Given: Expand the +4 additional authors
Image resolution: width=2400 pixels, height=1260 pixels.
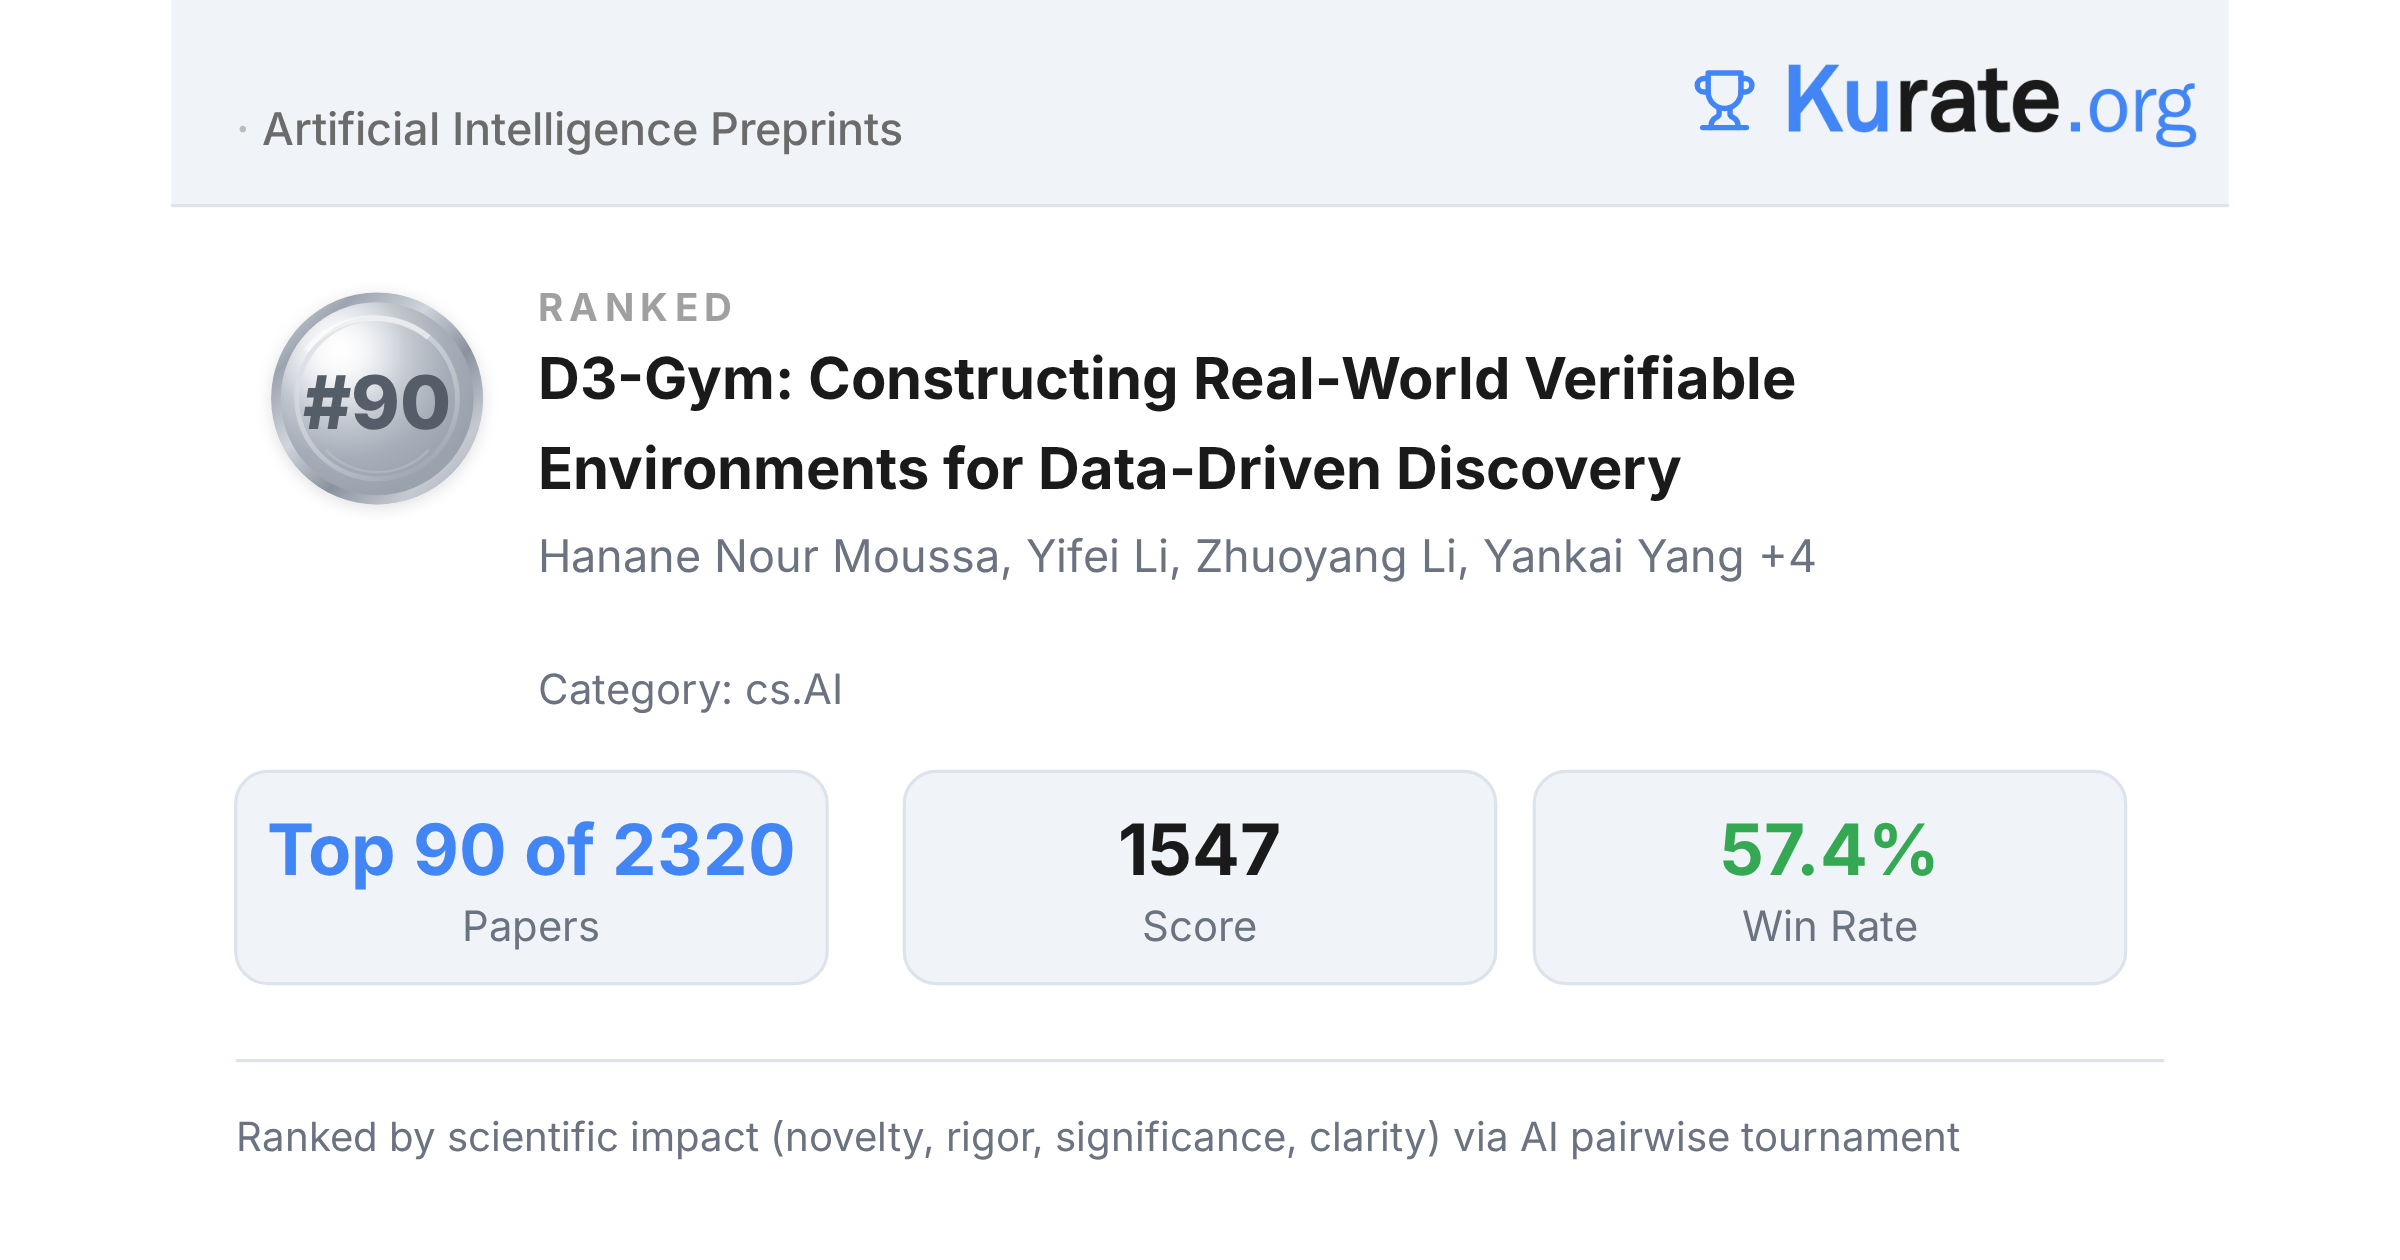Looking at the screenshot, I should point(1788,556).
